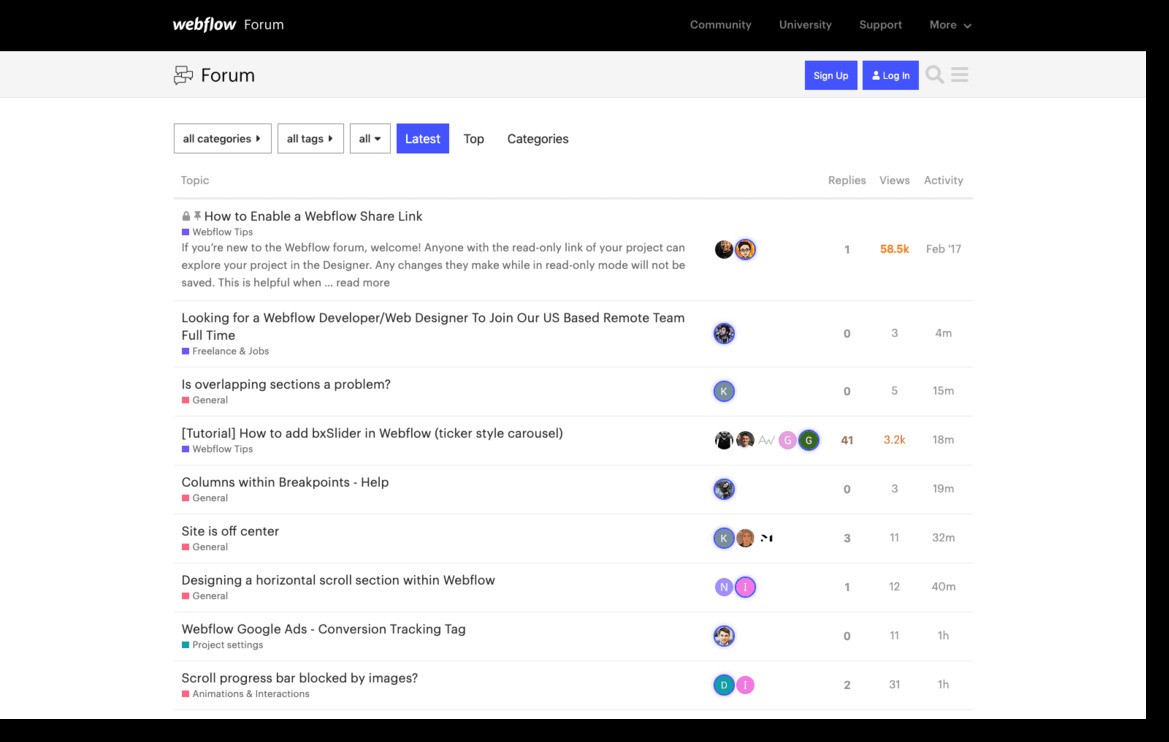Open Webflow Tips tag under bxSlider topic
This screenshot has width=1169, height=742.
pyautogui.click(x=217, y=449)
